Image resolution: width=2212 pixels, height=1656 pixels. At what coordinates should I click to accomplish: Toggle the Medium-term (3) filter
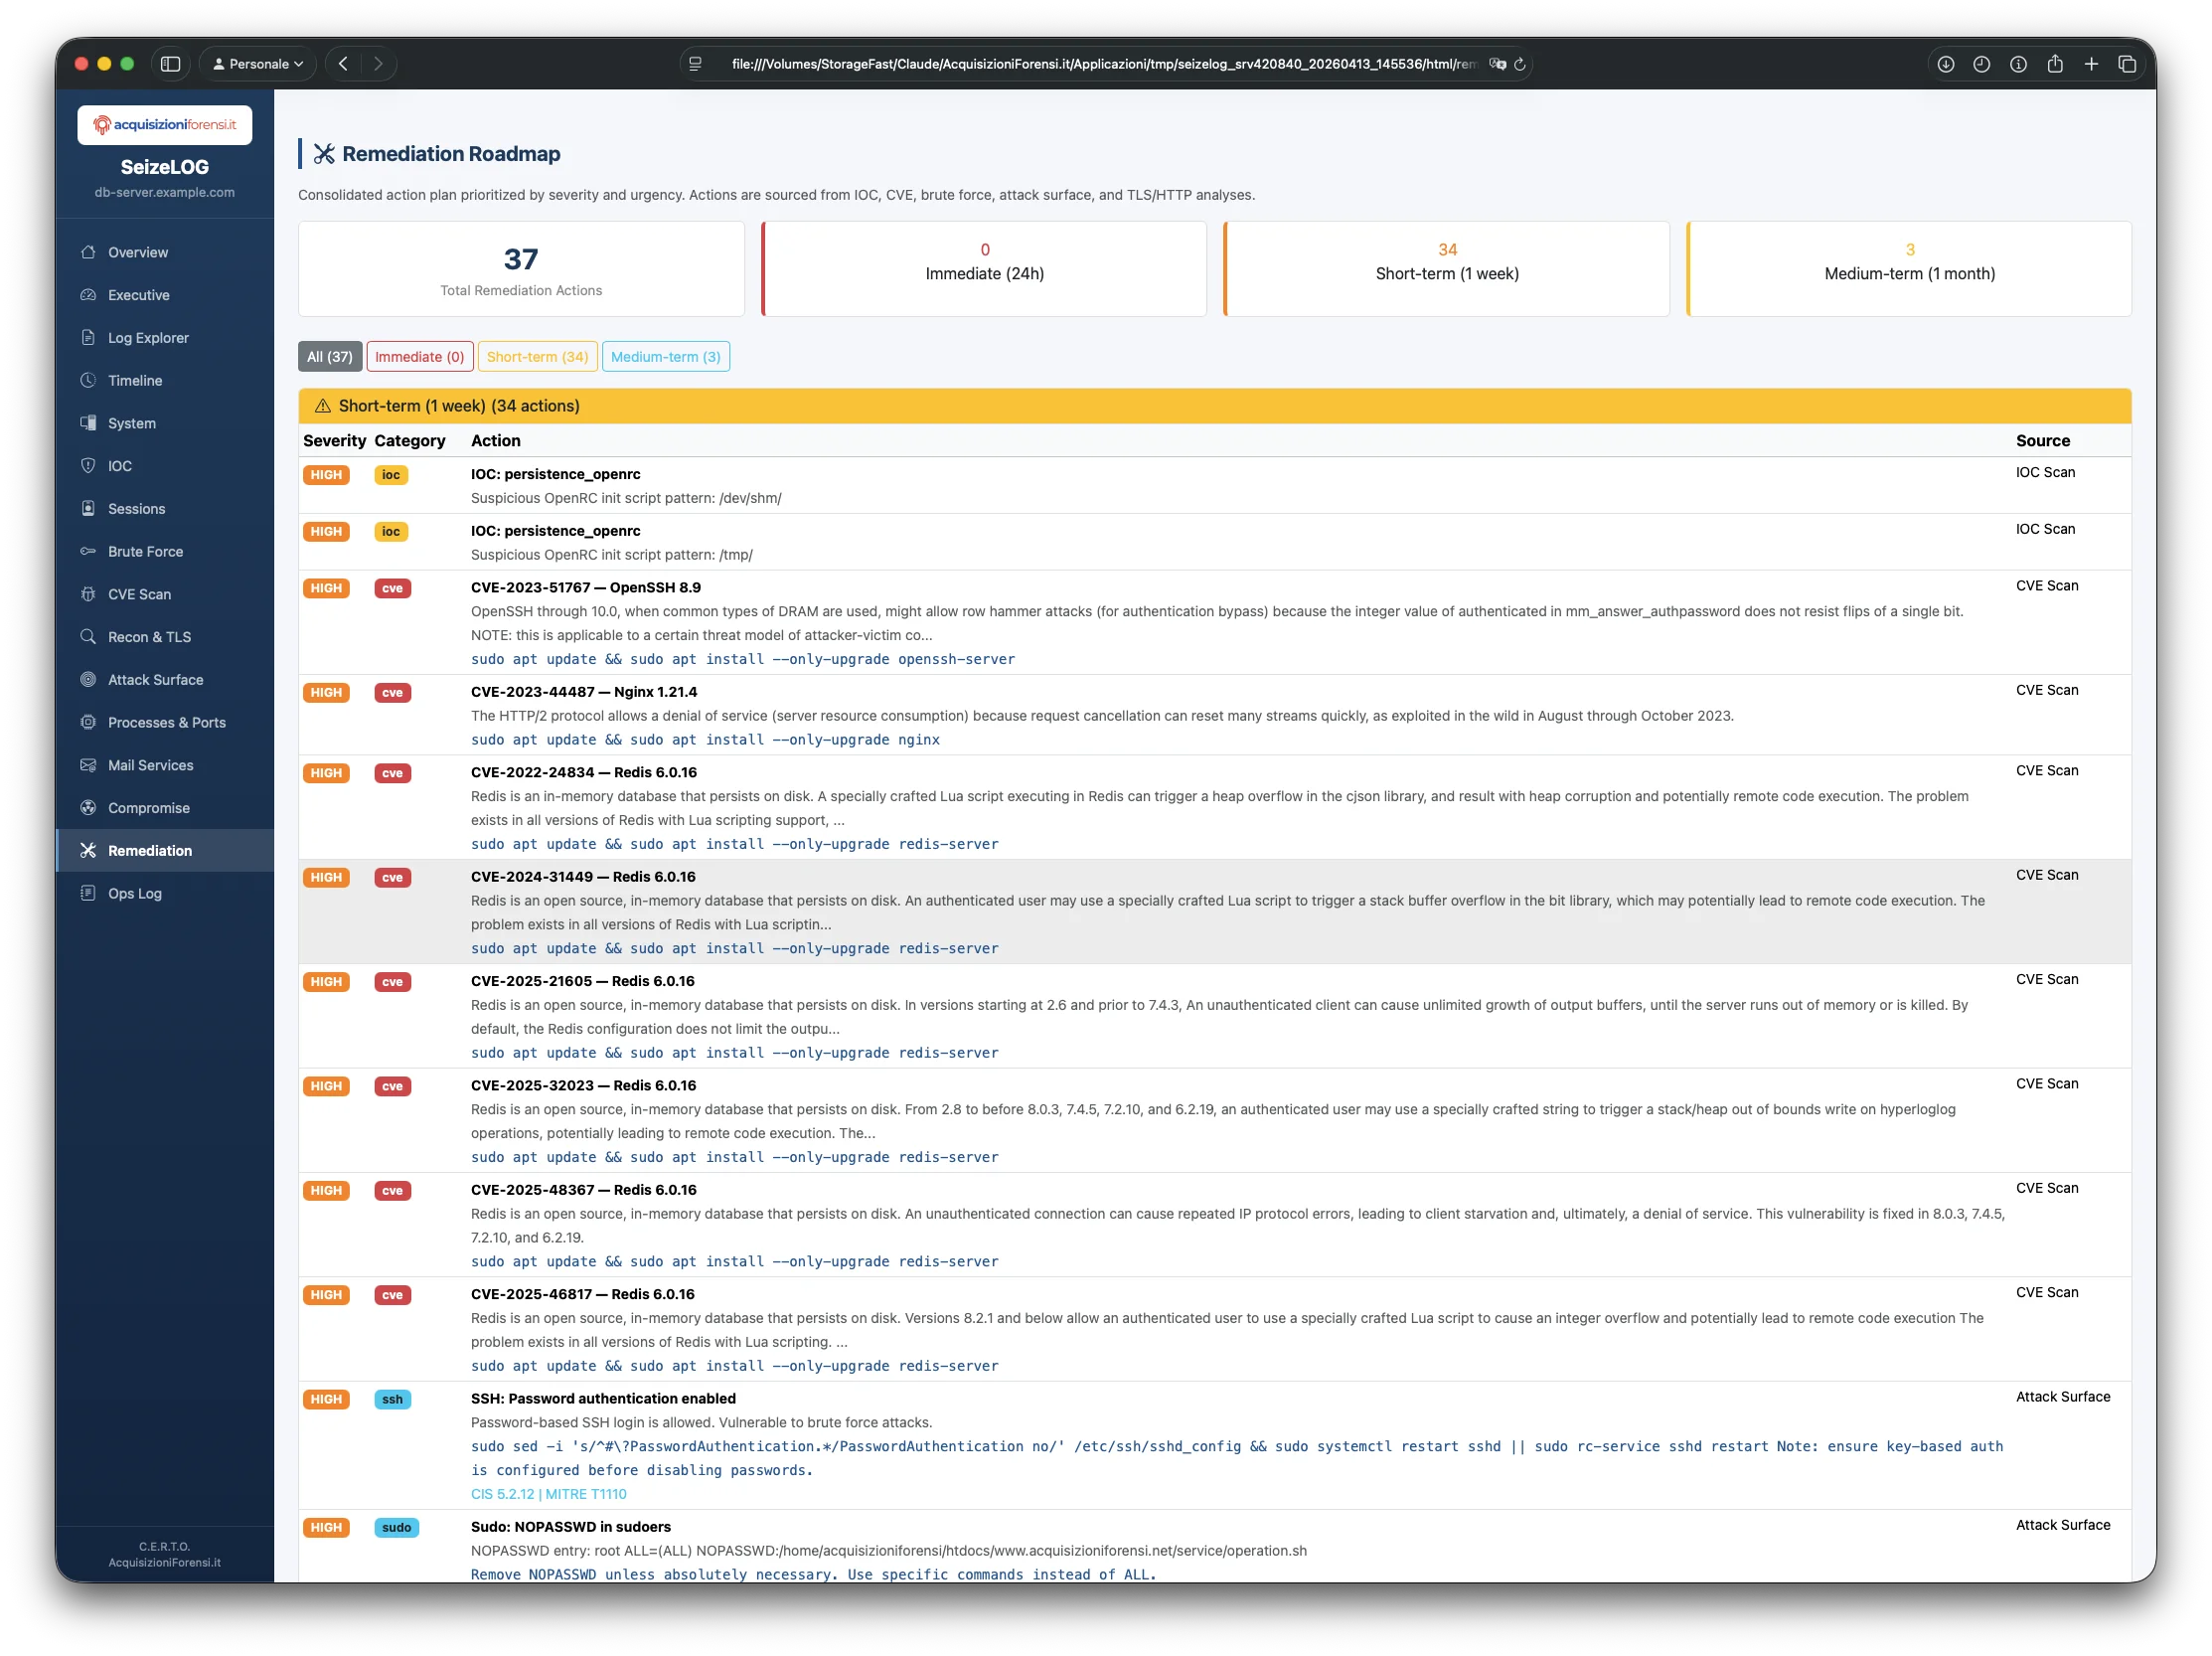665,356
